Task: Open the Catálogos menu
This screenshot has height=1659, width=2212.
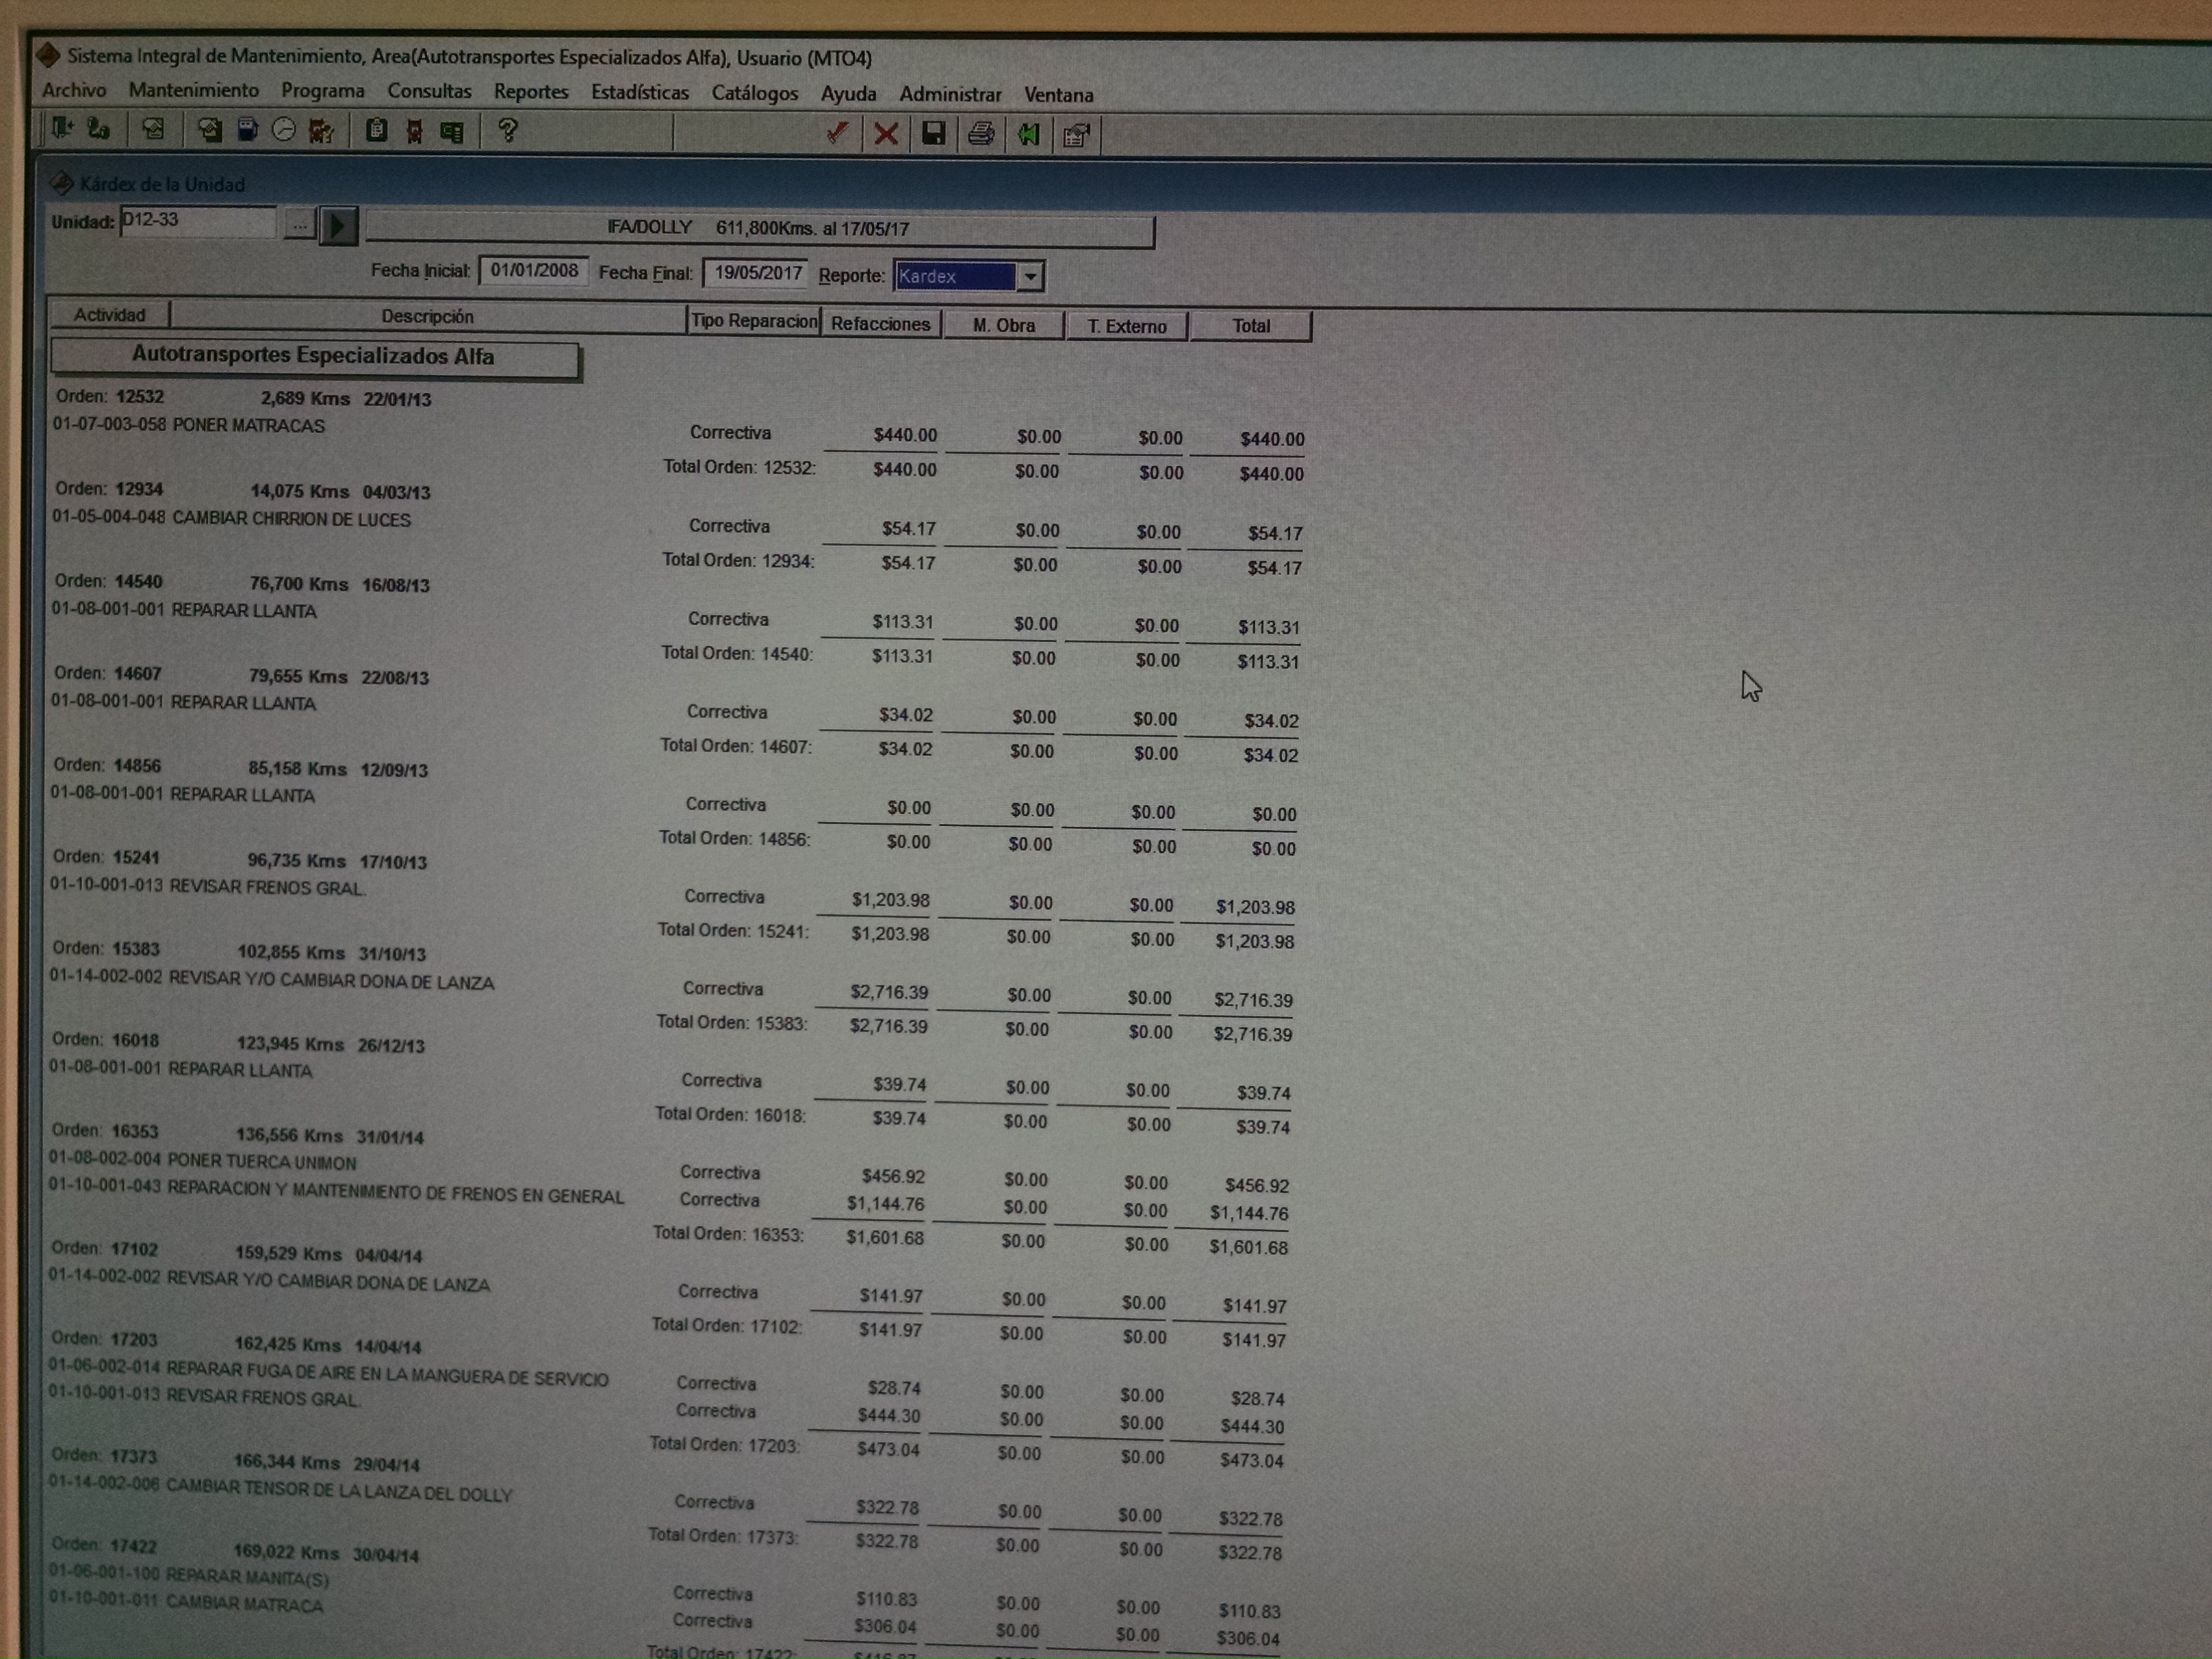Action: tap(754, 93)
